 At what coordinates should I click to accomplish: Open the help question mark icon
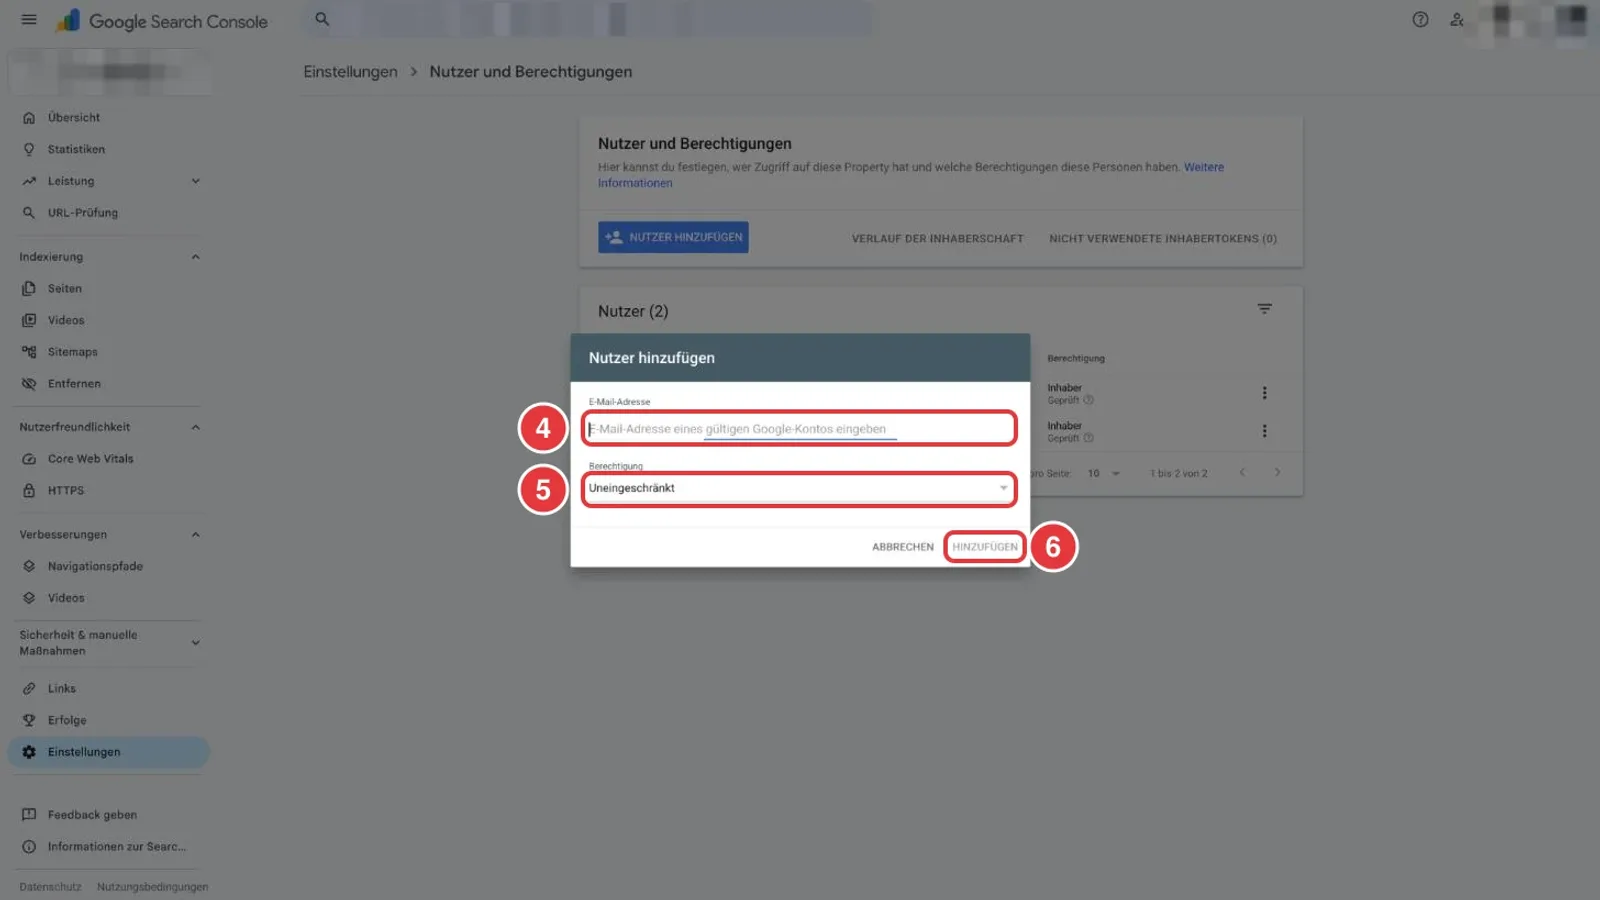click(1420, 19)
